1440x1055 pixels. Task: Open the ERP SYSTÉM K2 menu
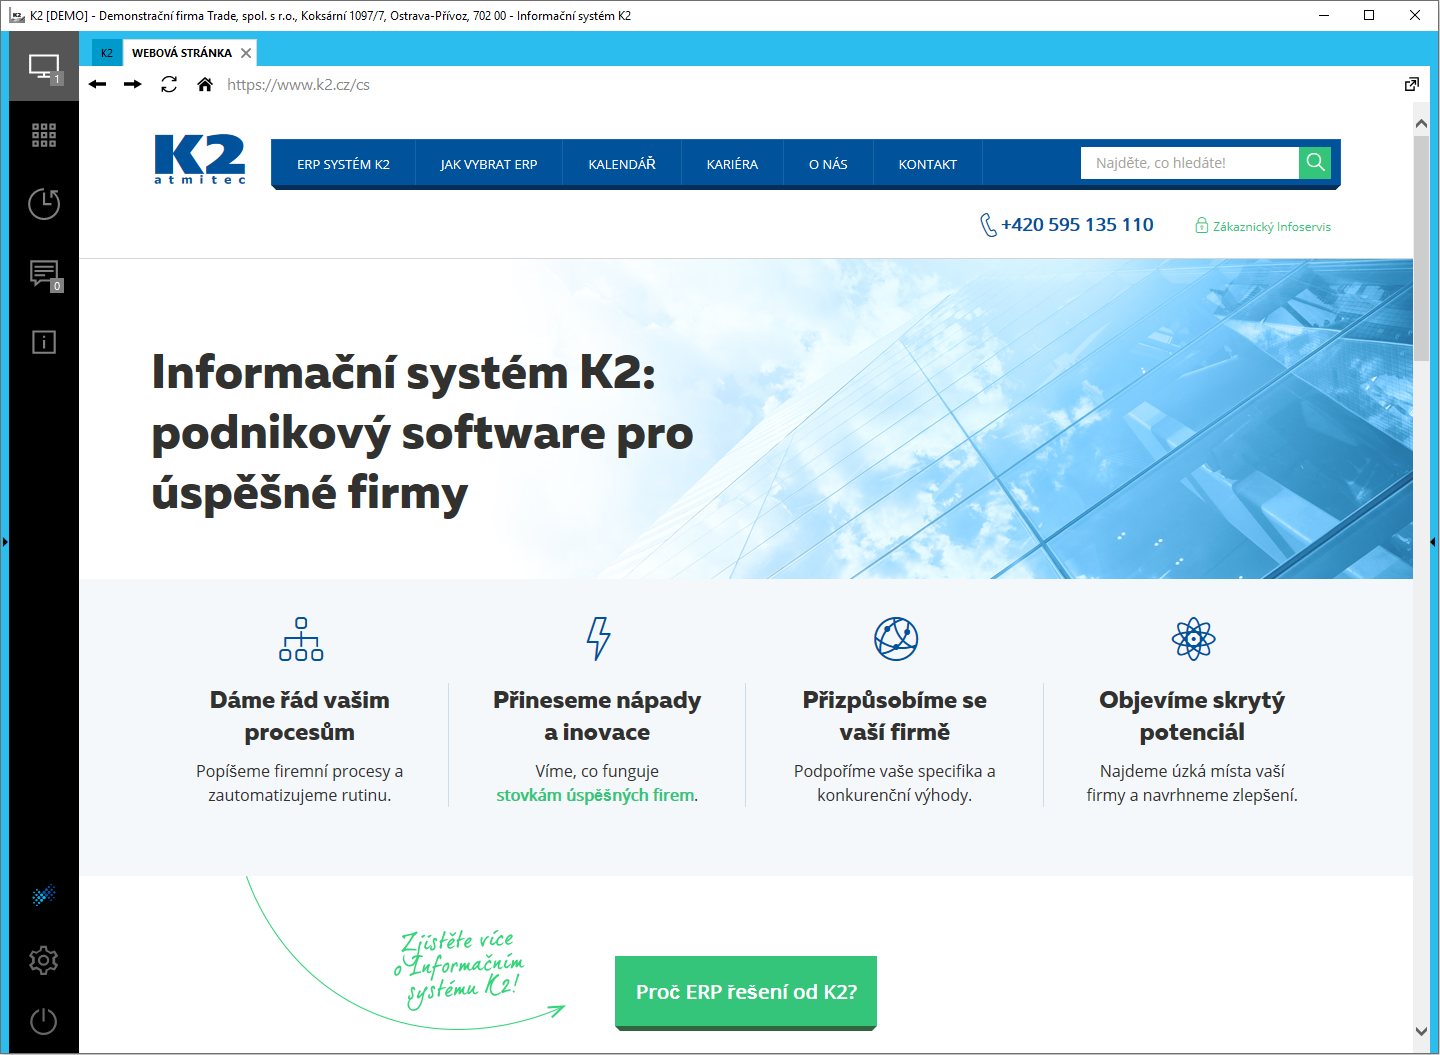click(x=343, y=164)
